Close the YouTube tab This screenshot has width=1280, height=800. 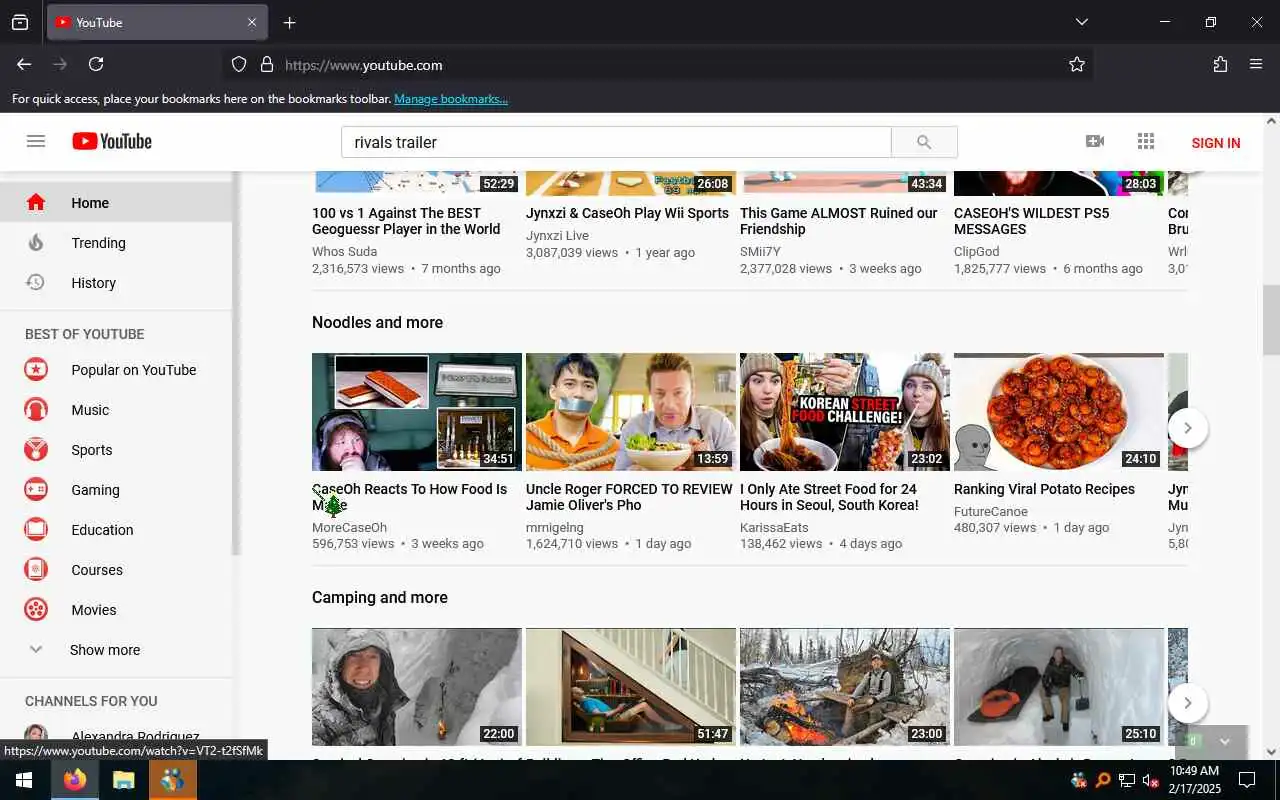click(252, 22)
